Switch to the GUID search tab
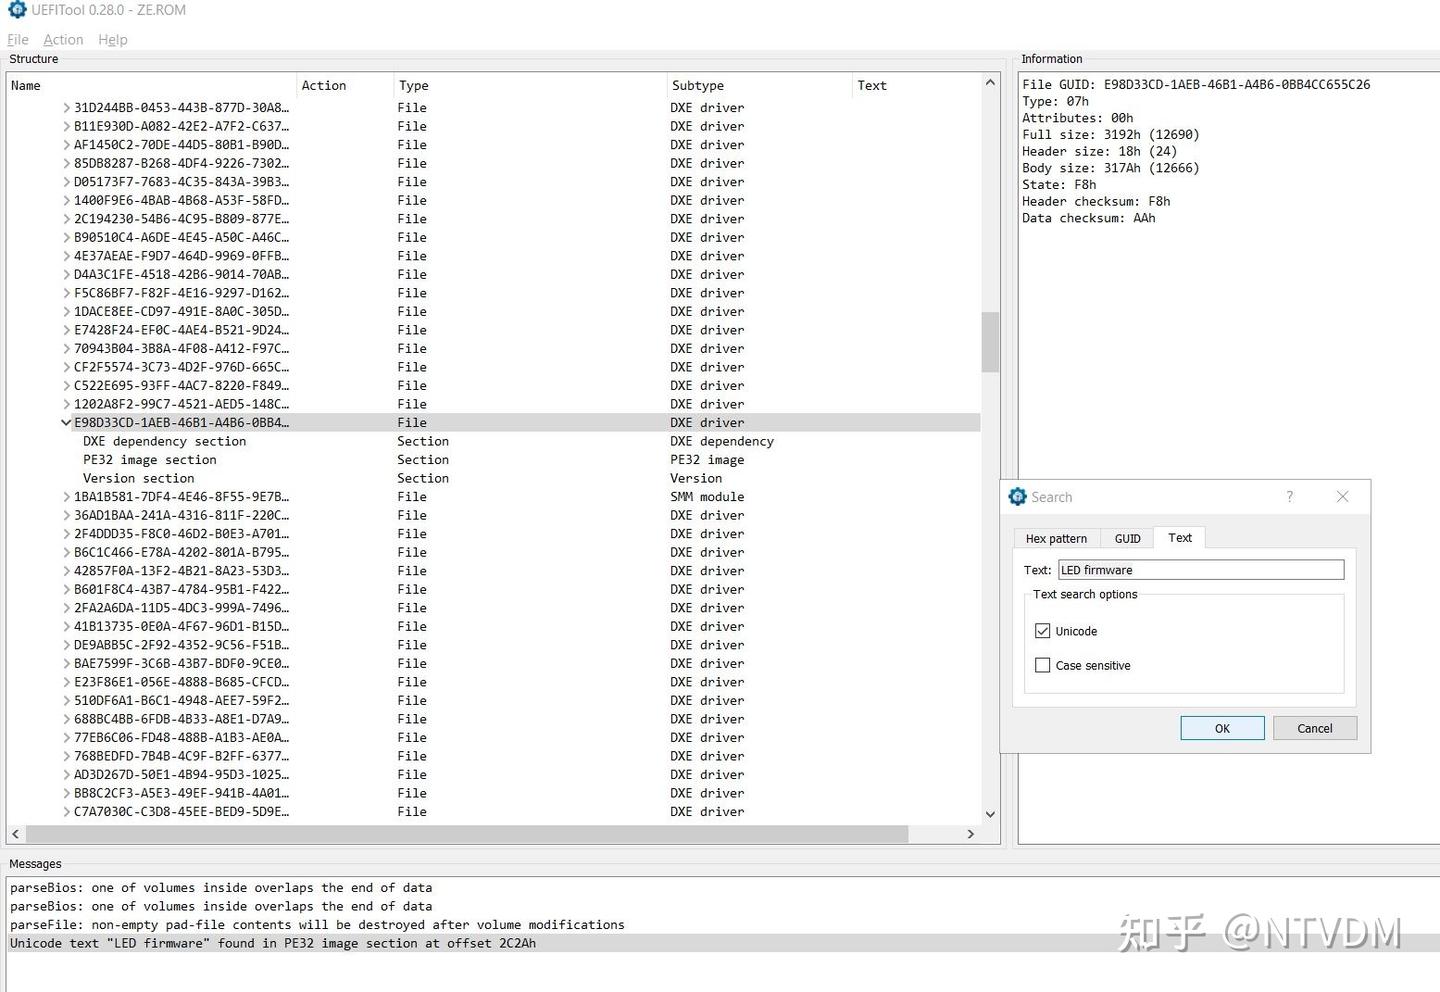This screenshot has height=992, width=1440. [x=1127, y=538]
